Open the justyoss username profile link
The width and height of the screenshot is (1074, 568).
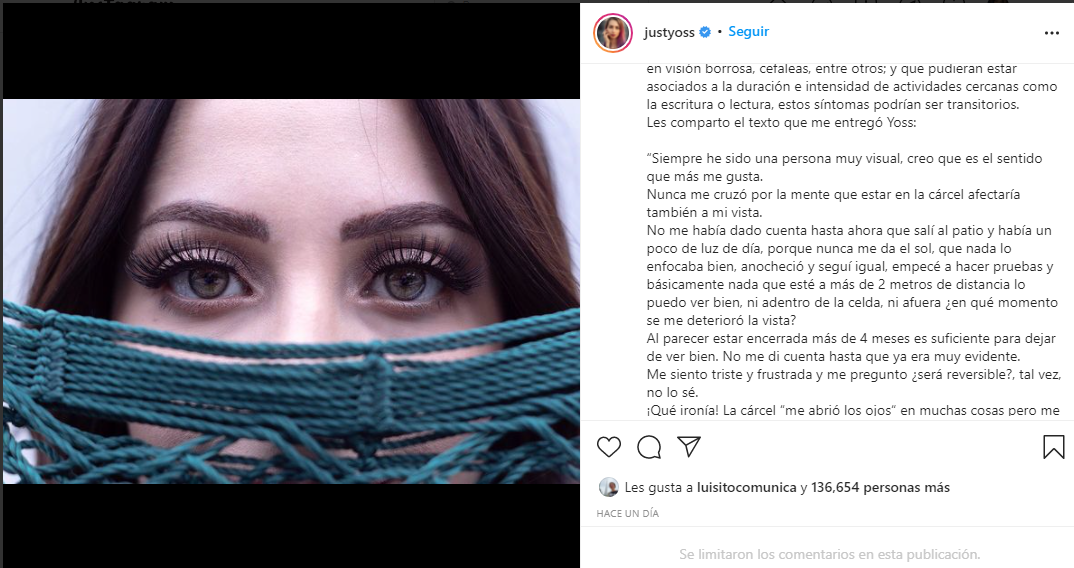(670, 32)
